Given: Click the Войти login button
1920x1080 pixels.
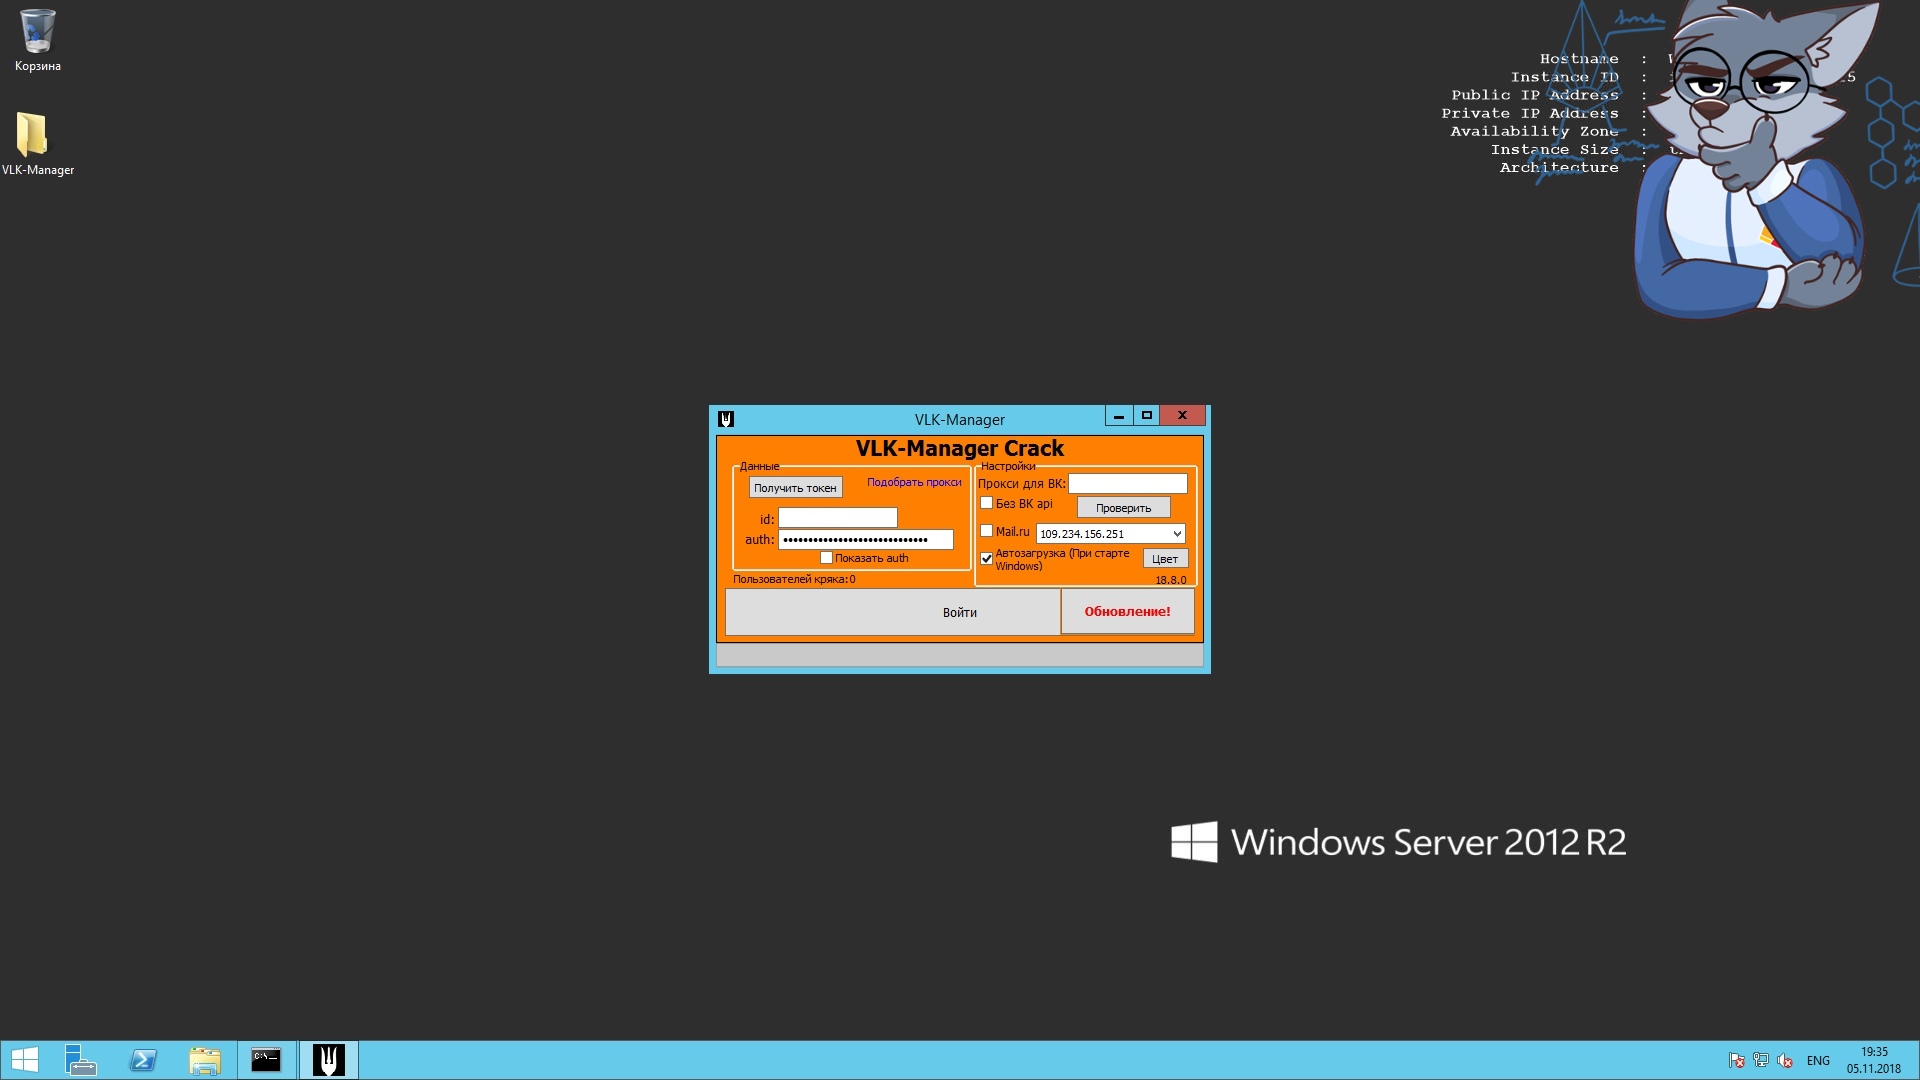Looking at the screenshot, I should point(893,612).
